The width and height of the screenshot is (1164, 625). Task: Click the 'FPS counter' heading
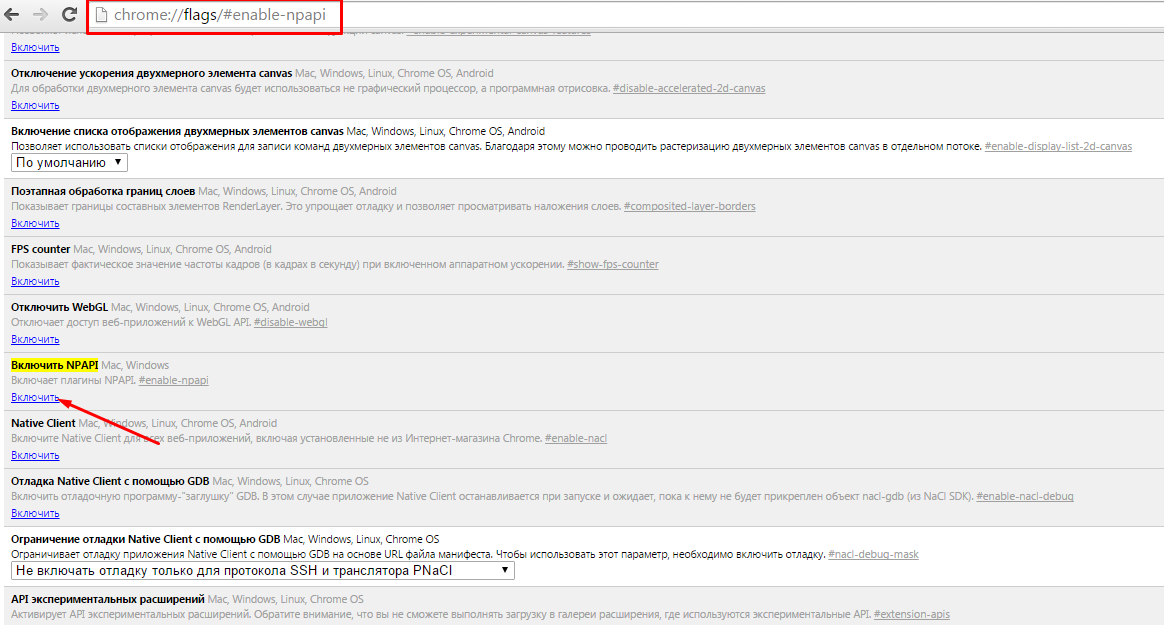click(40, 249)
